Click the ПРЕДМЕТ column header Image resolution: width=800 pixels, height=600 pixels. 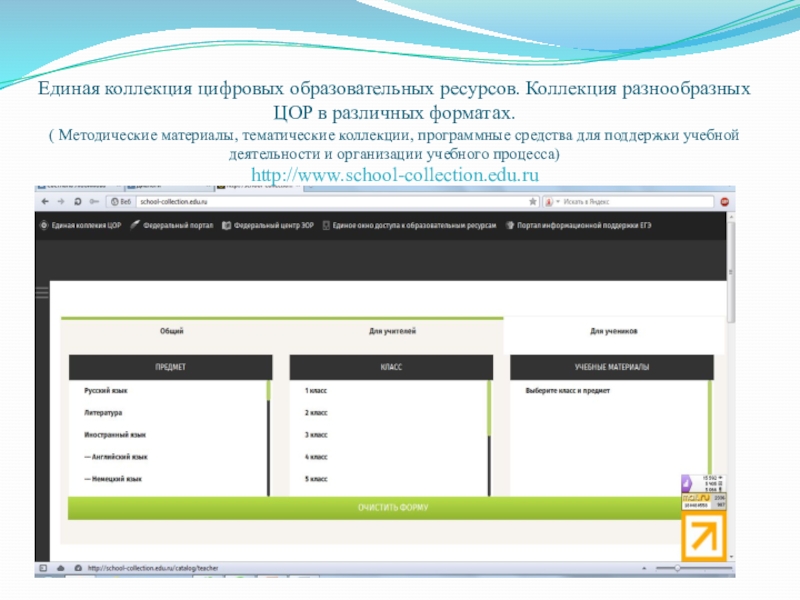pyautogui.click(x=170, y=367)
